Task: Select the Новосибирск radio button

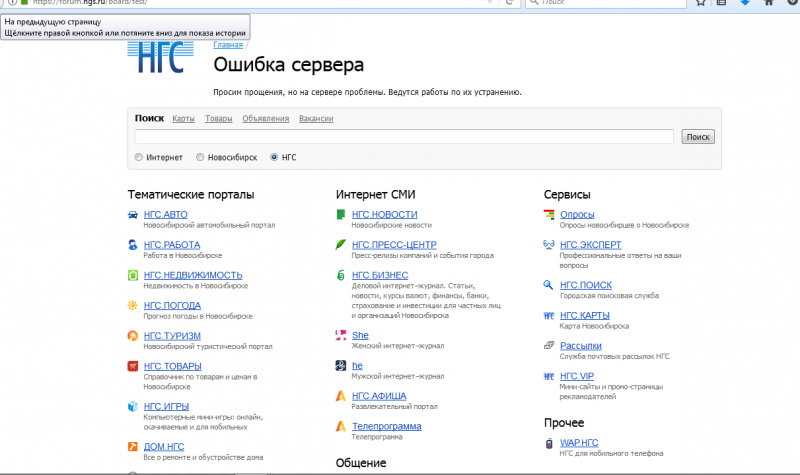Action: 200,157
